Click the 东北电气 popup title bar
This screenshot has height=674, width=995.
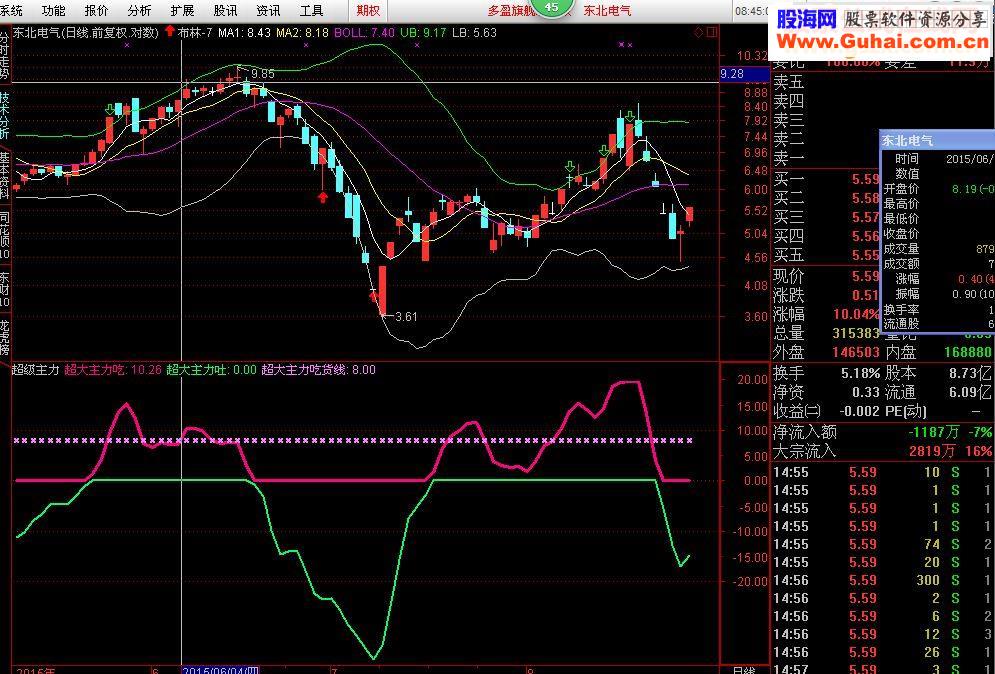coord(937,140)
